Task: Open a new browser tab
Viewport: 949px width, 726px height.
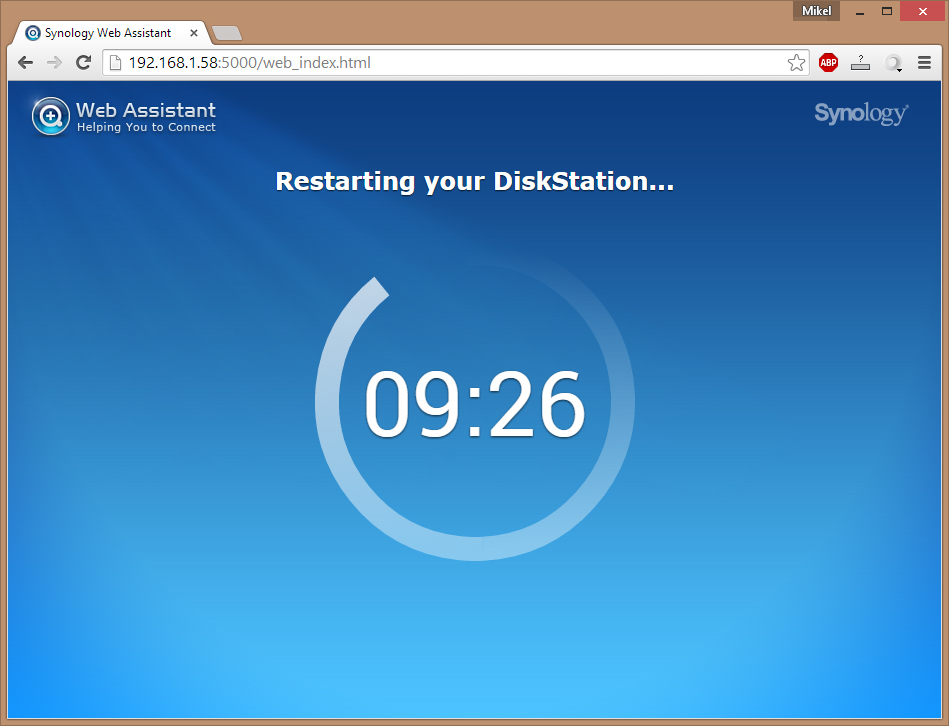Action: (228, 33)
